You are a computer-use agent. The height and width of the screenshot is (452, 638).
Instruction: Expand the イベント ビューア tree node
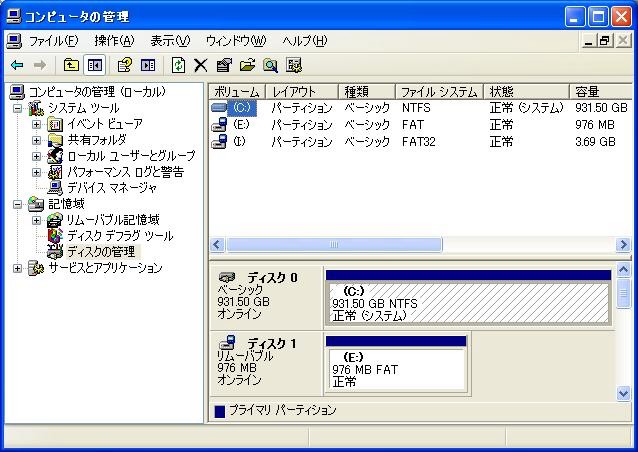pos(36,124)
